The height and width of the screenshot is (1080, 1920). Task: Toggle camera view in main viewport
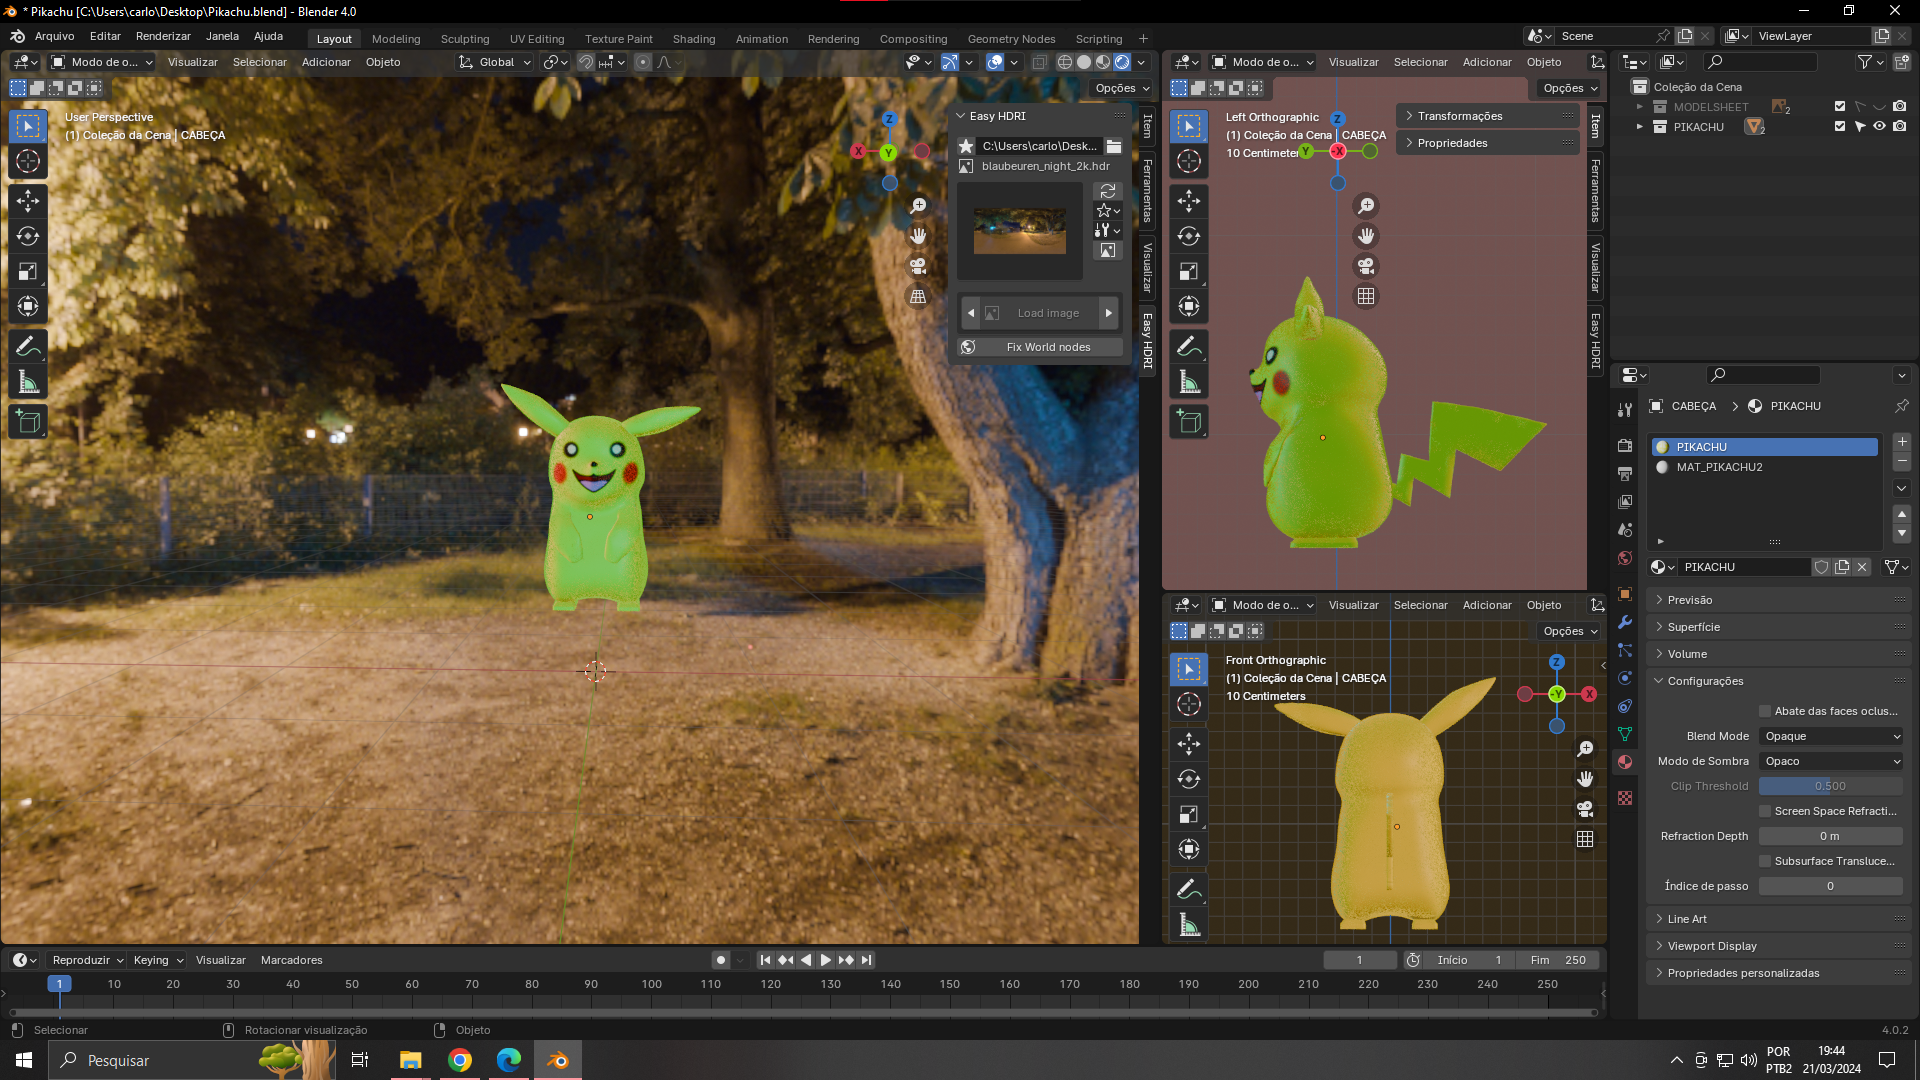coord(918,266)
